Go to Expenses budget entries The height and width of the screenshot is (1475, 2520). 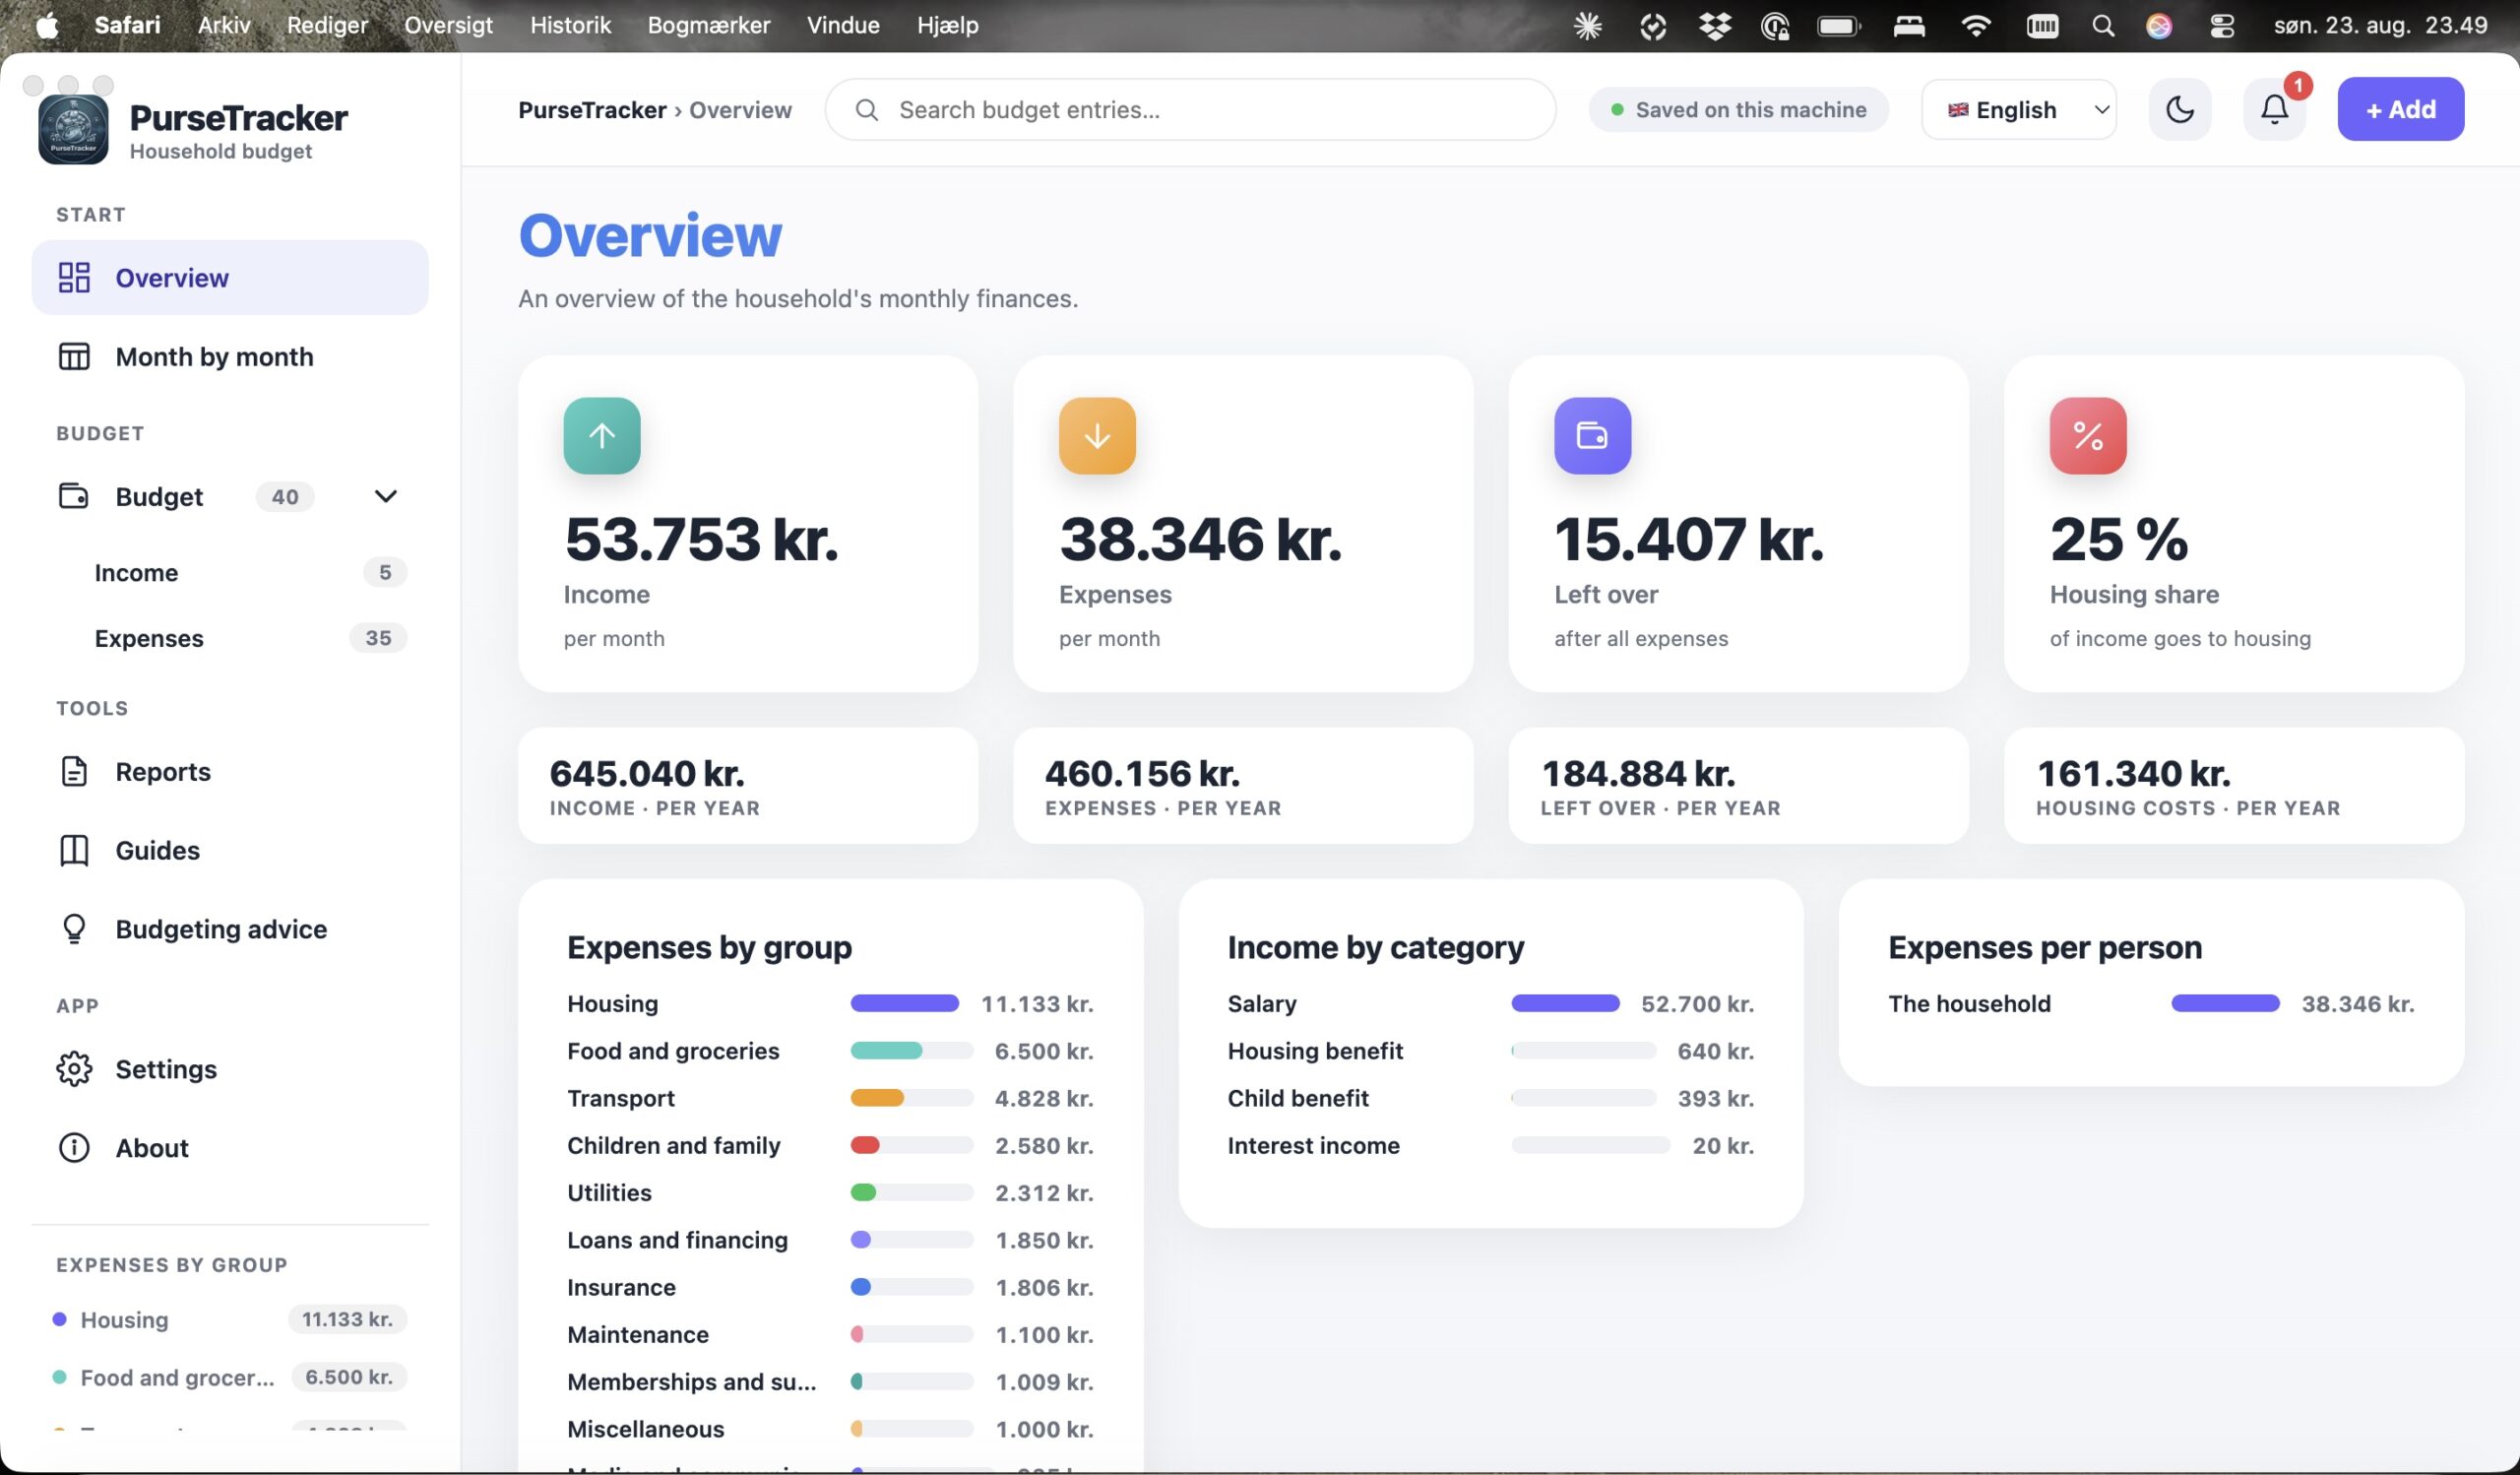230,638
